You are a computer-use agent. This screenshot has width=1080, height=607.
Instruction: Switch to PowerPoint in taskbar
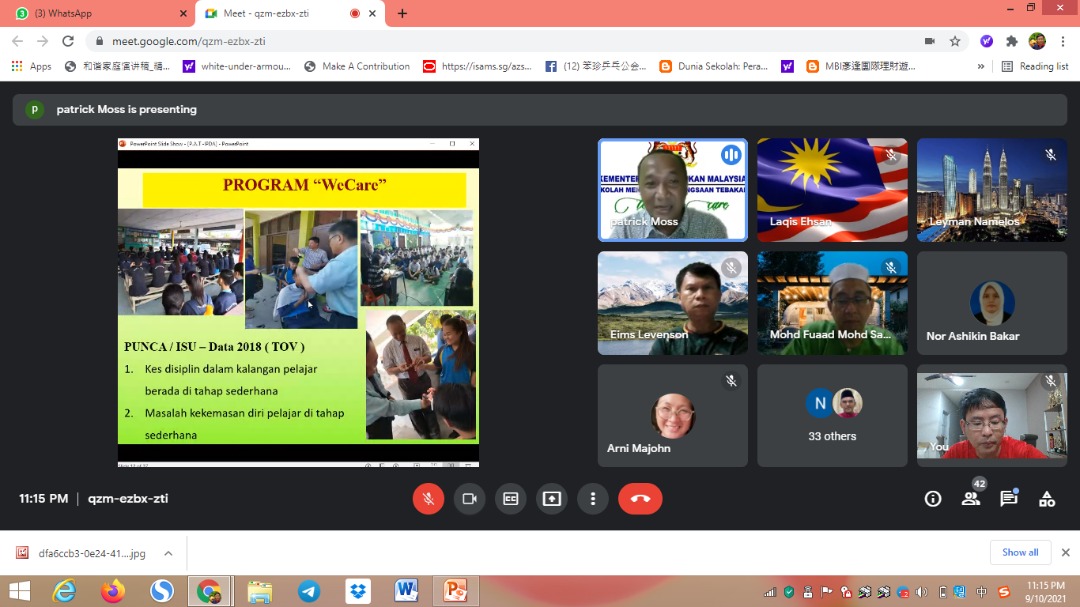pyautogui.click(x=455, y=591)
